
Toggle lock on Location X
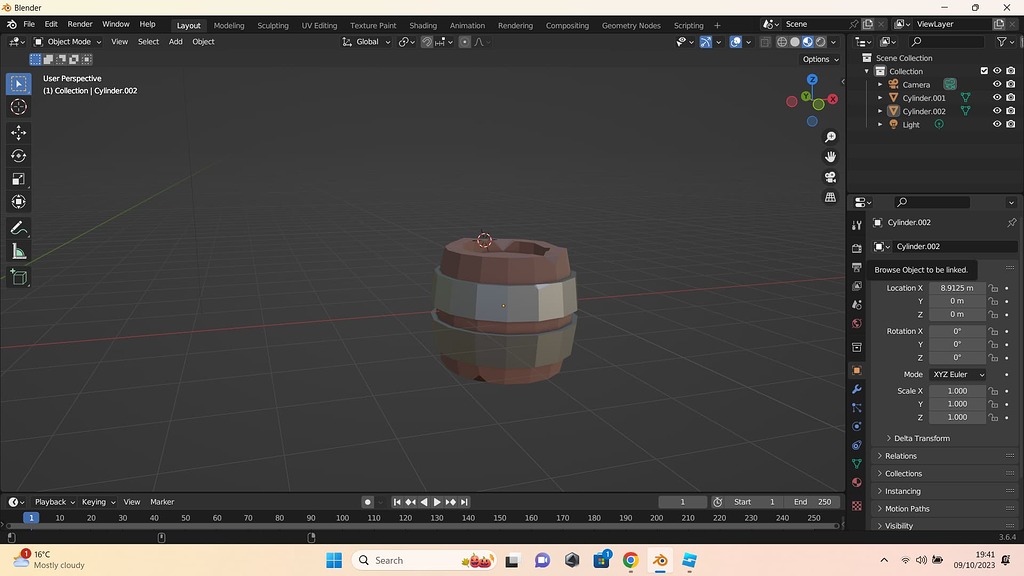[x=993, y=288]
